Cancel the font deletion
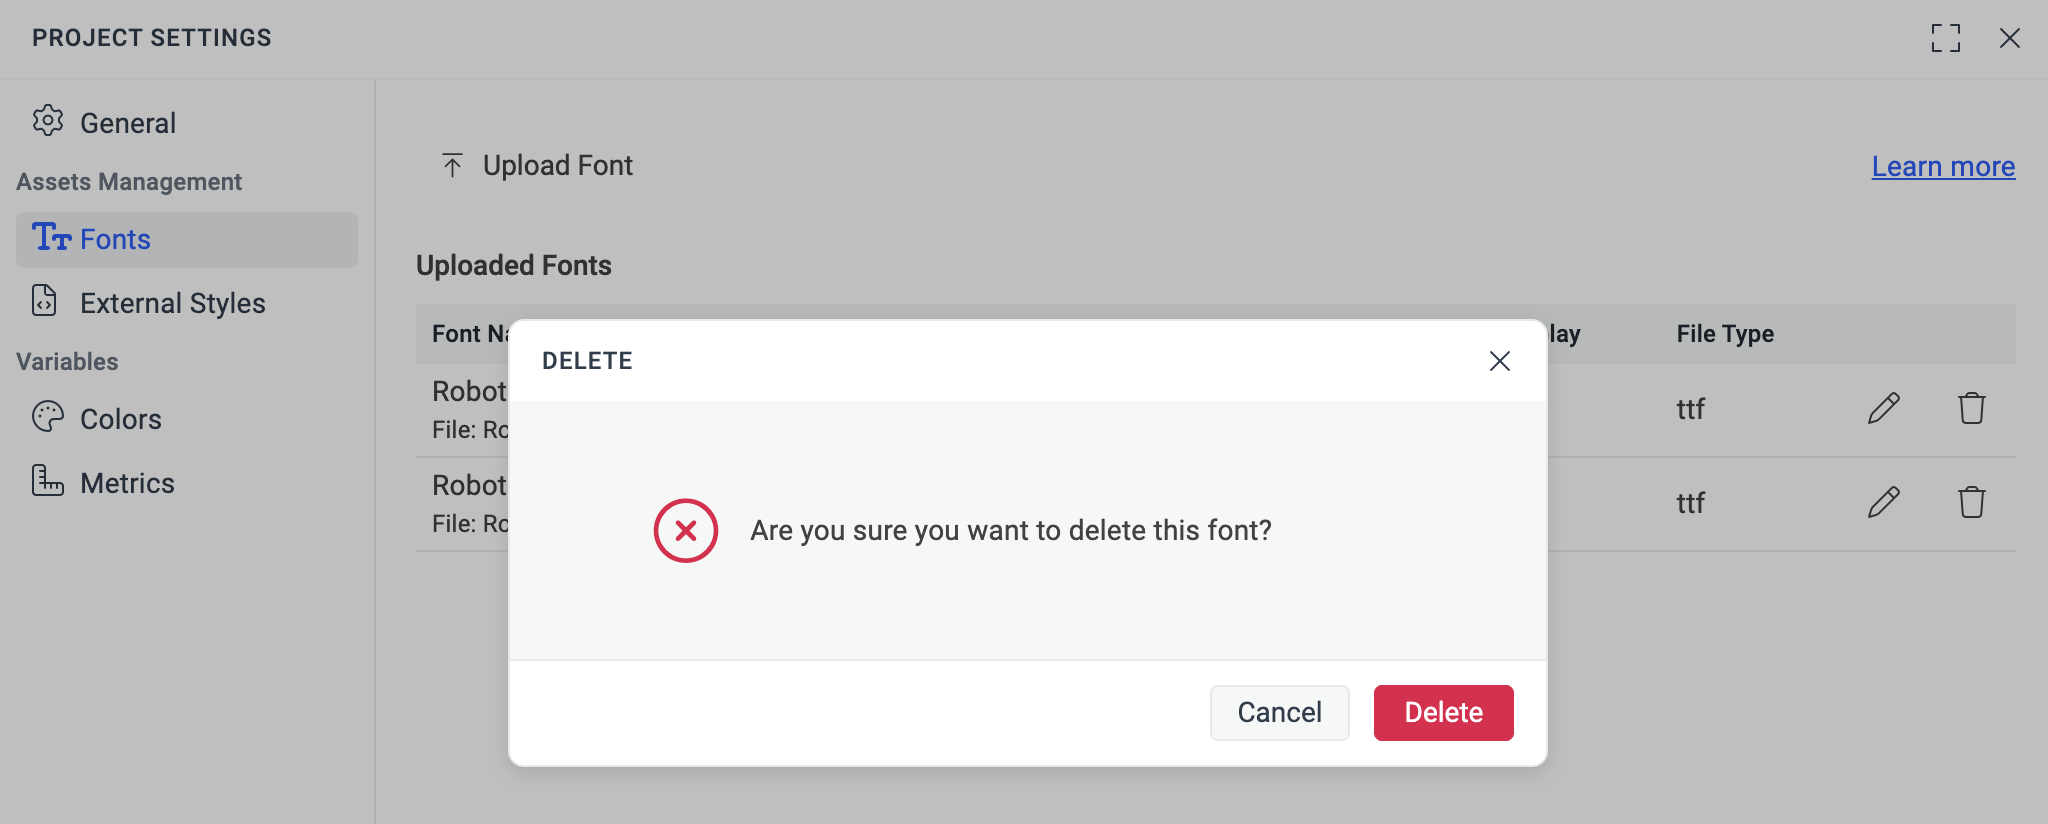The height and width of the screenshot is (824, 2048). pyautogui.click(x=1280, y=712)
